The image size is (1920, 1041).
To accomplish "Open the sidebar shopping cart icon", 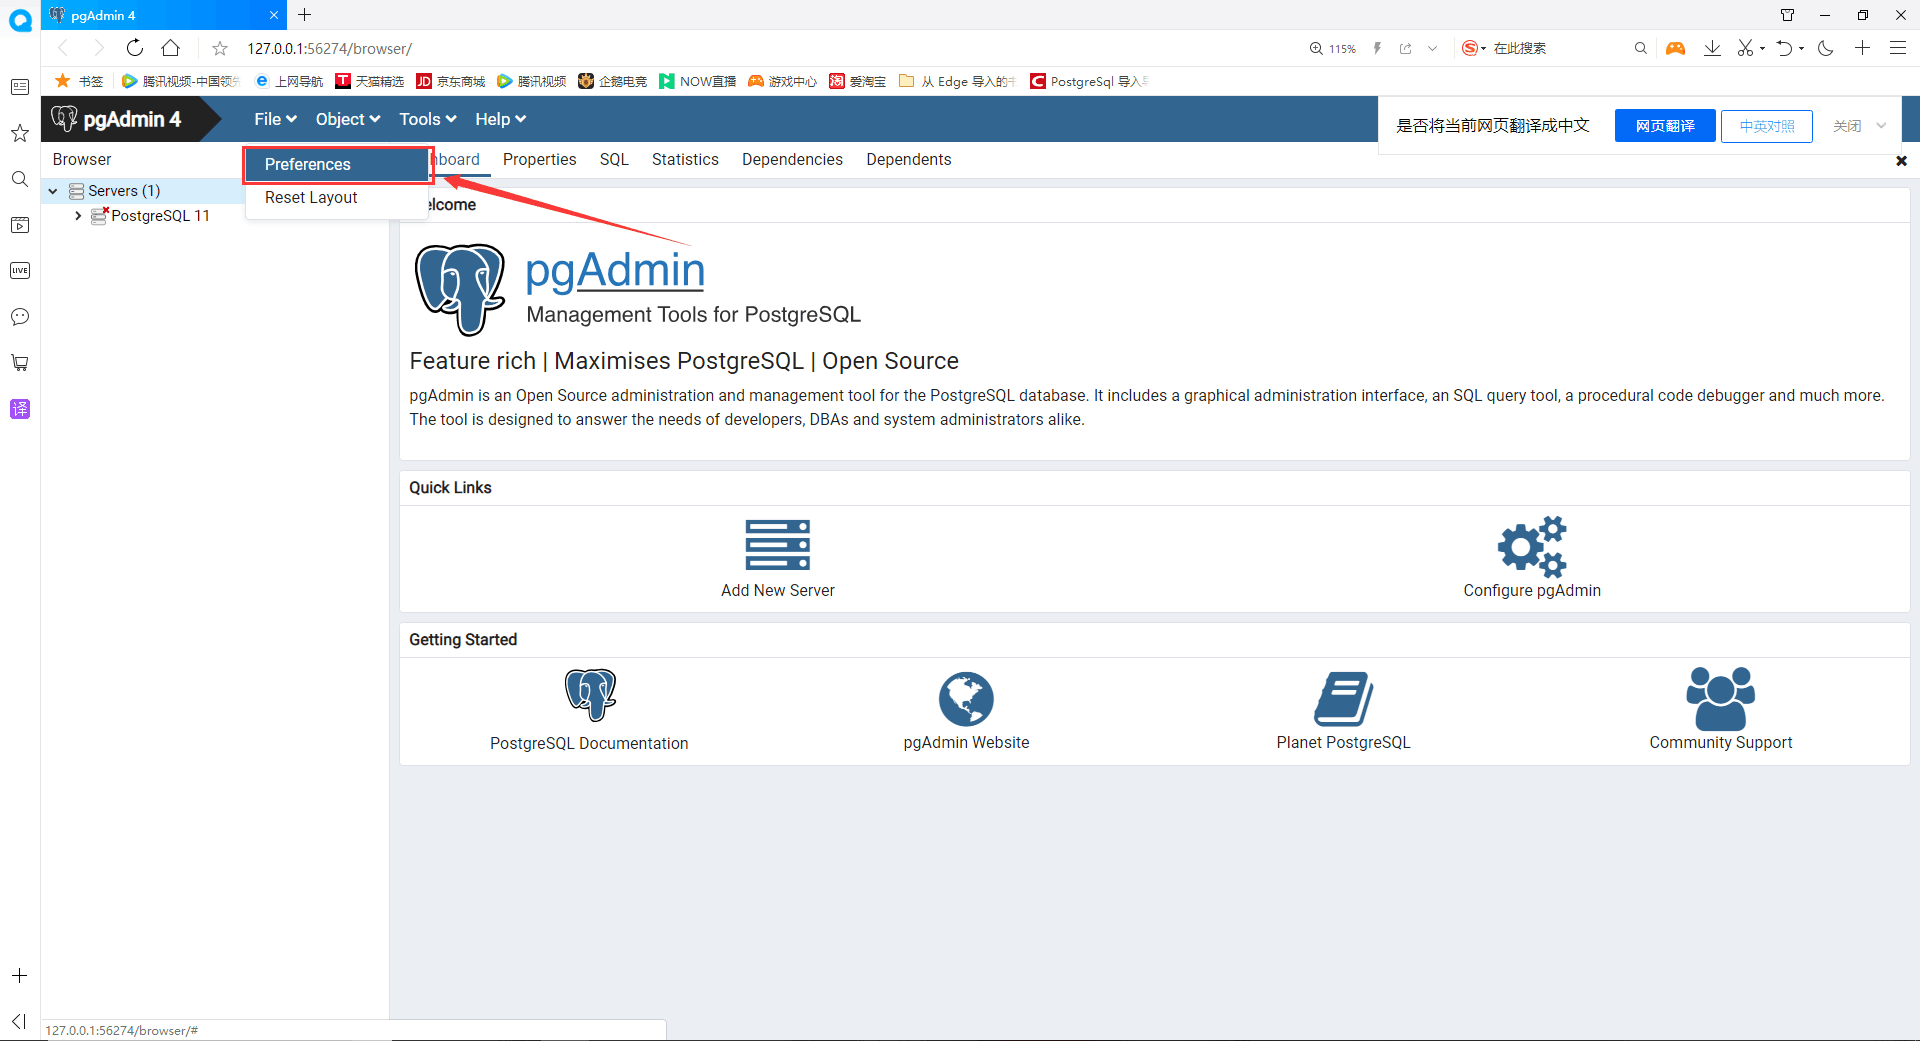I will coord(20,363).
